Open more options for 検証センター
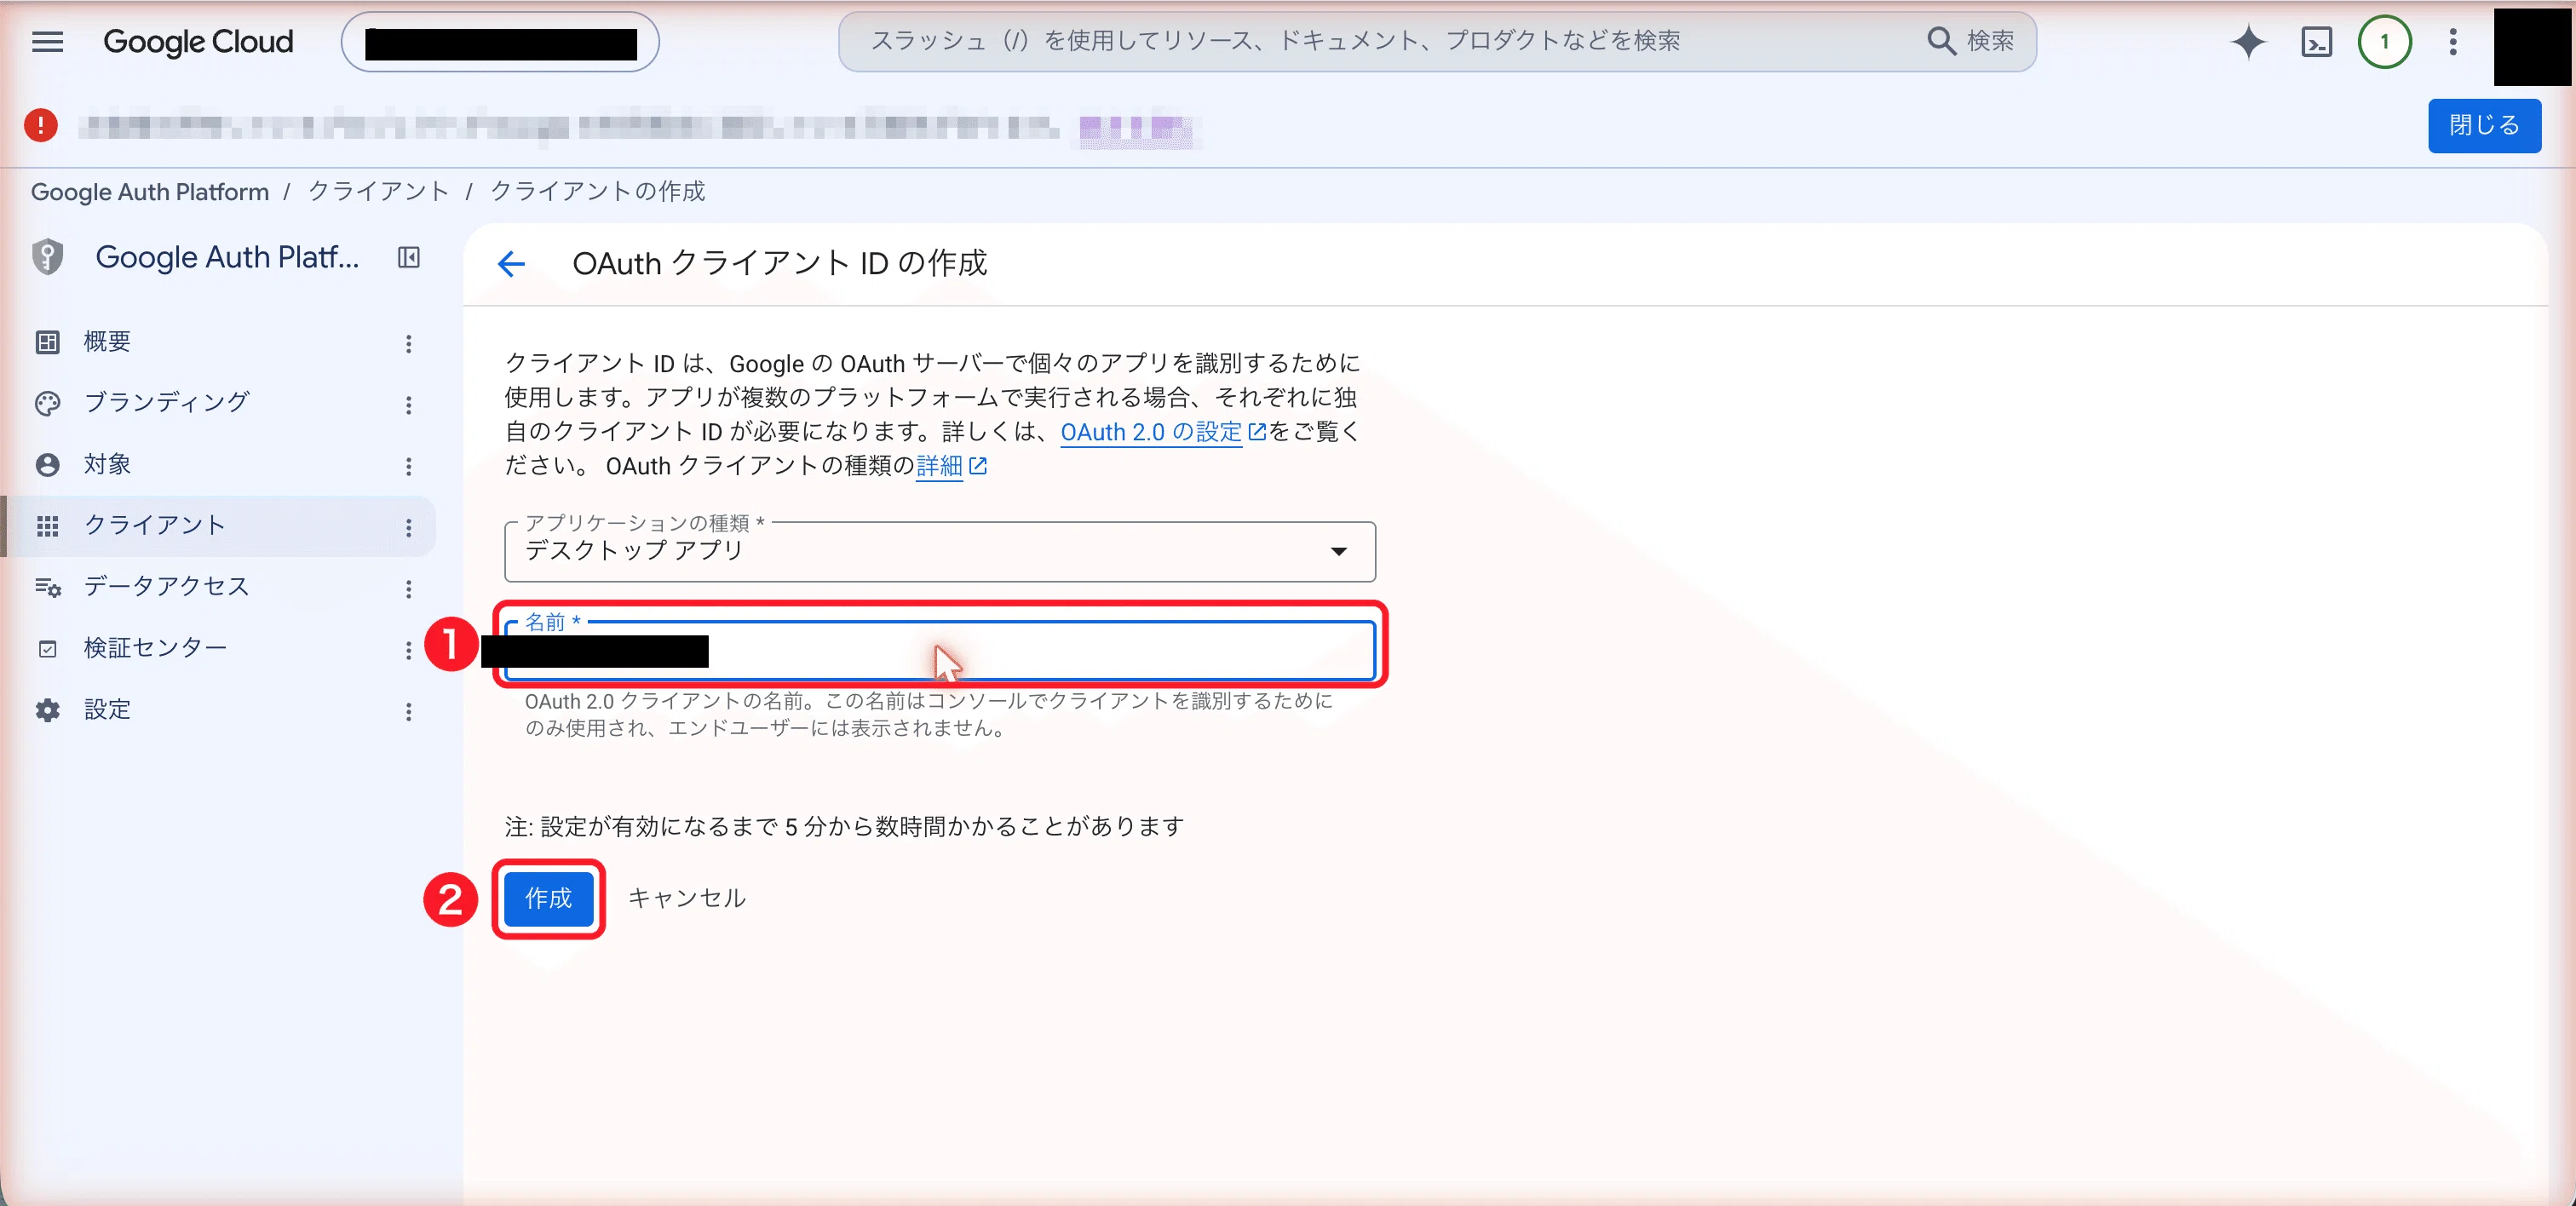2576x1206 pixels. (408, 650)
